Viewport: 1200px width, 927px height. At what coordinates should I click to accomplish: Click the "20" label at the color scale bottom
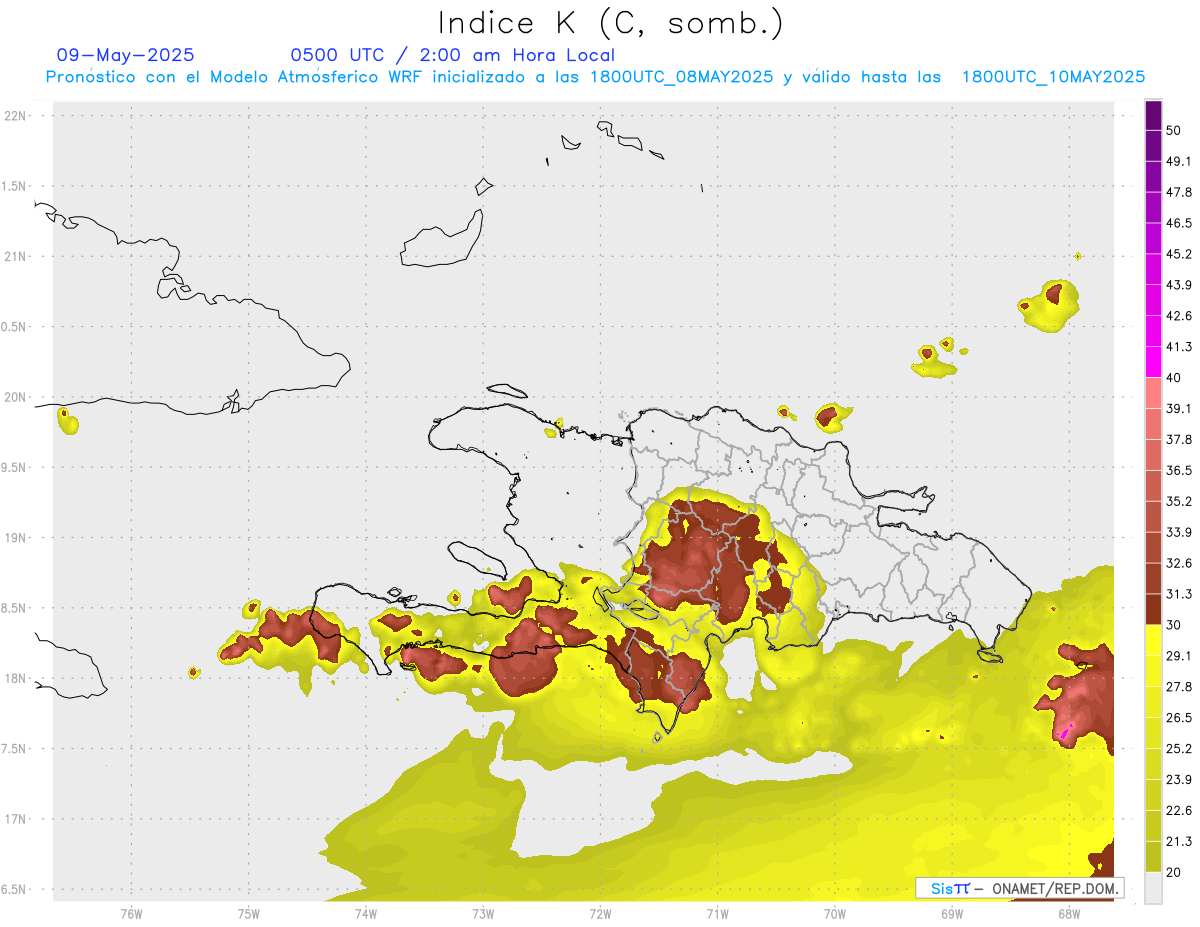[x=1174, y=873]
